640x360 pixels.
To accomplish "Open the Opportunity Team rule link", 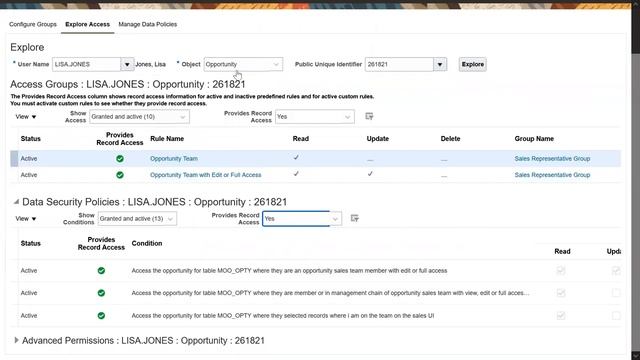I will pyautogui.click(x=174, y=158).
